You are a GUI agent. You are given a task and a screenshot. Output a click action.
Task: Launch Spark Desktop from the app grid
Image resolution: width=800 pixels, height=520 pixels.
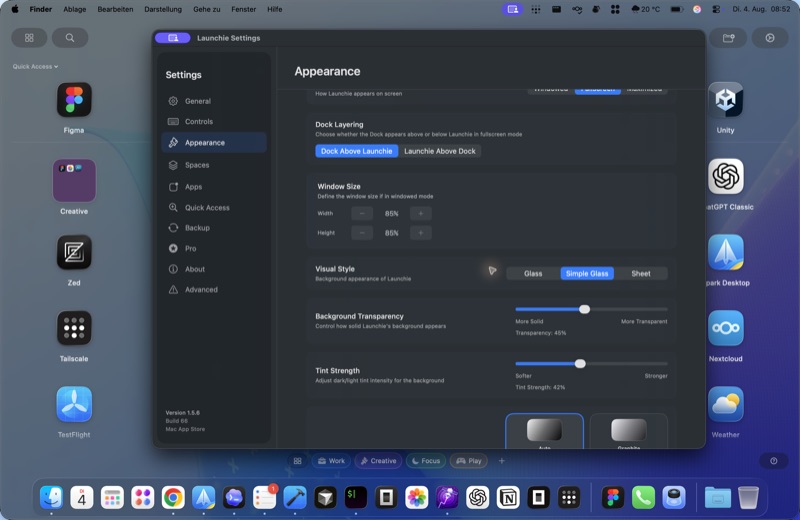(726, 252)
